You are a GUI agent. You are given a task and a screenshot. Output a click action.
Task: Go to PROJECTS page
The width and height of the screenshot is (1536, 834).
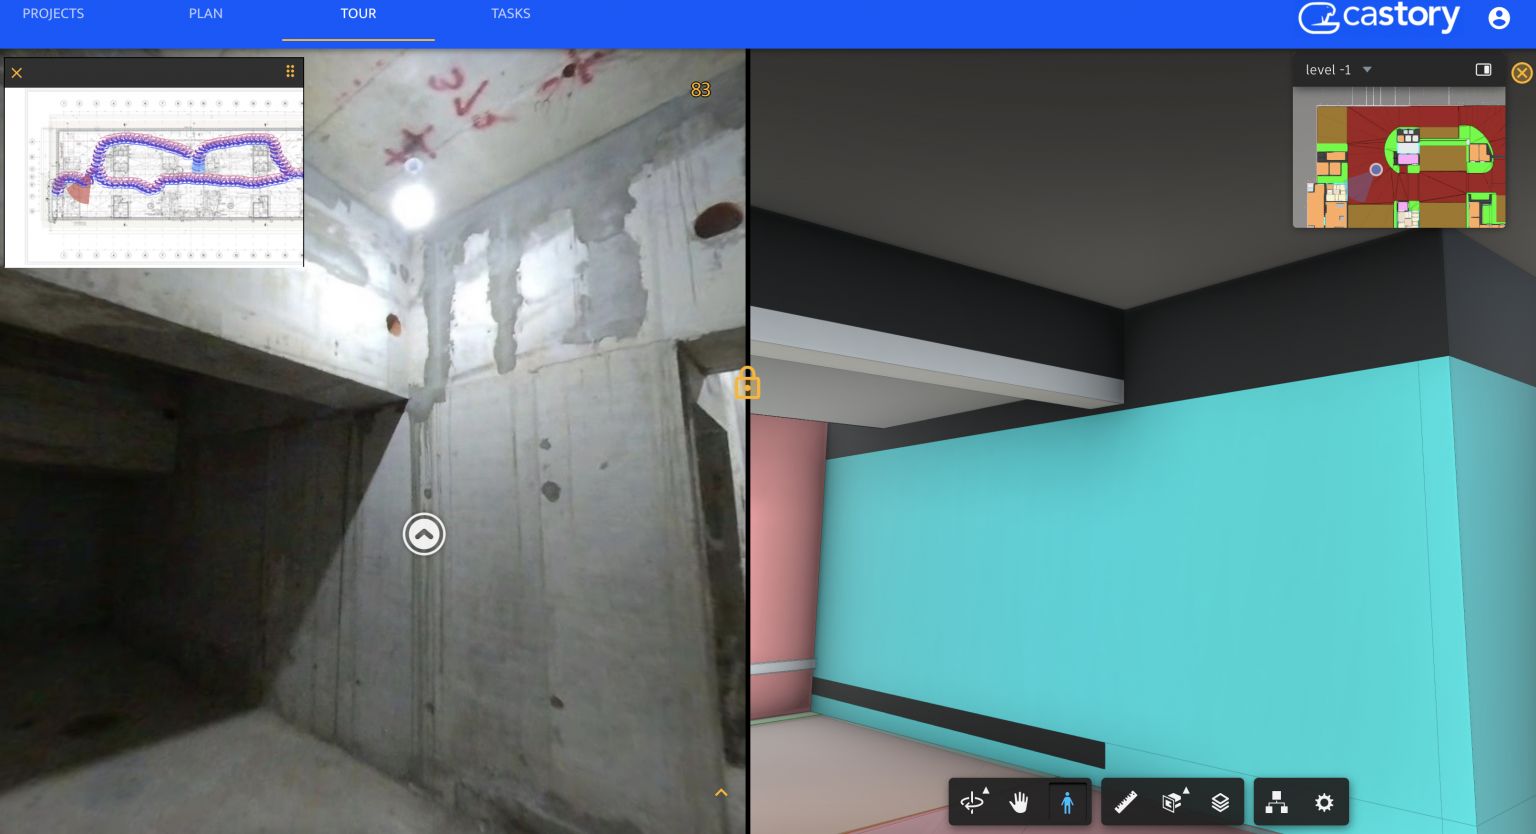[53, 14]
